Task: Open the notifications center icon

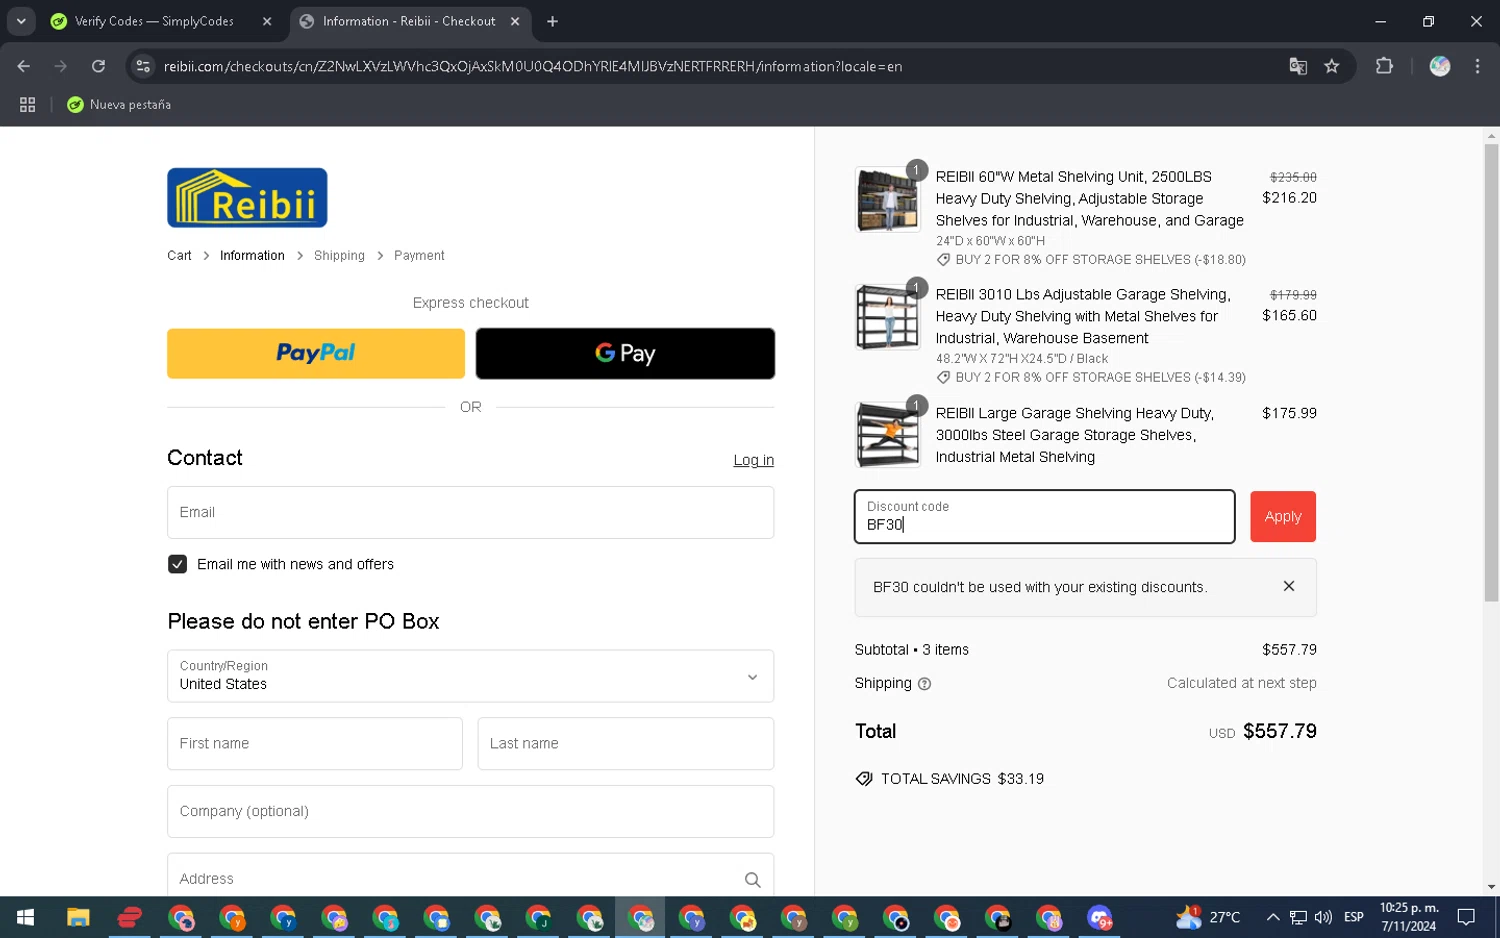Action: pos(1466,917)
